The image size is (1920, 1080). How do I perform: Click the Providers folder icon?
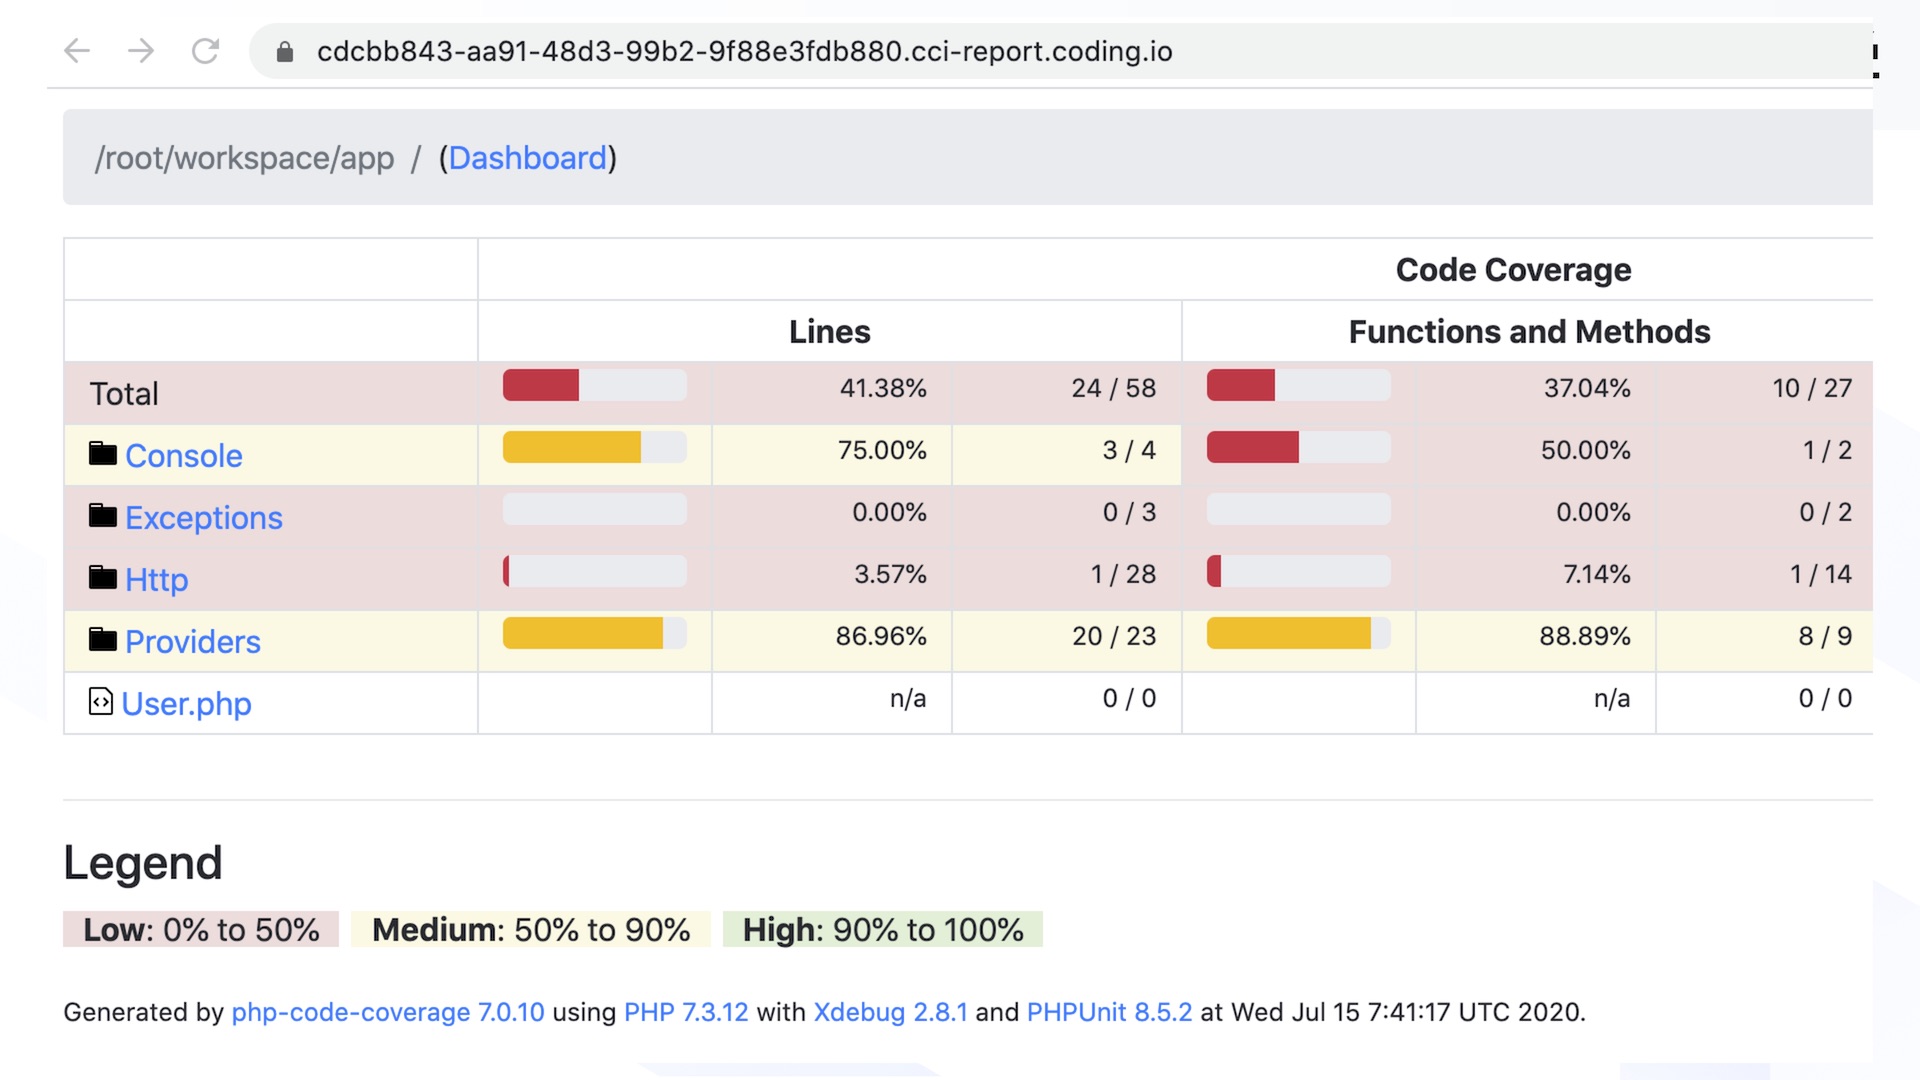click(102, 640)
